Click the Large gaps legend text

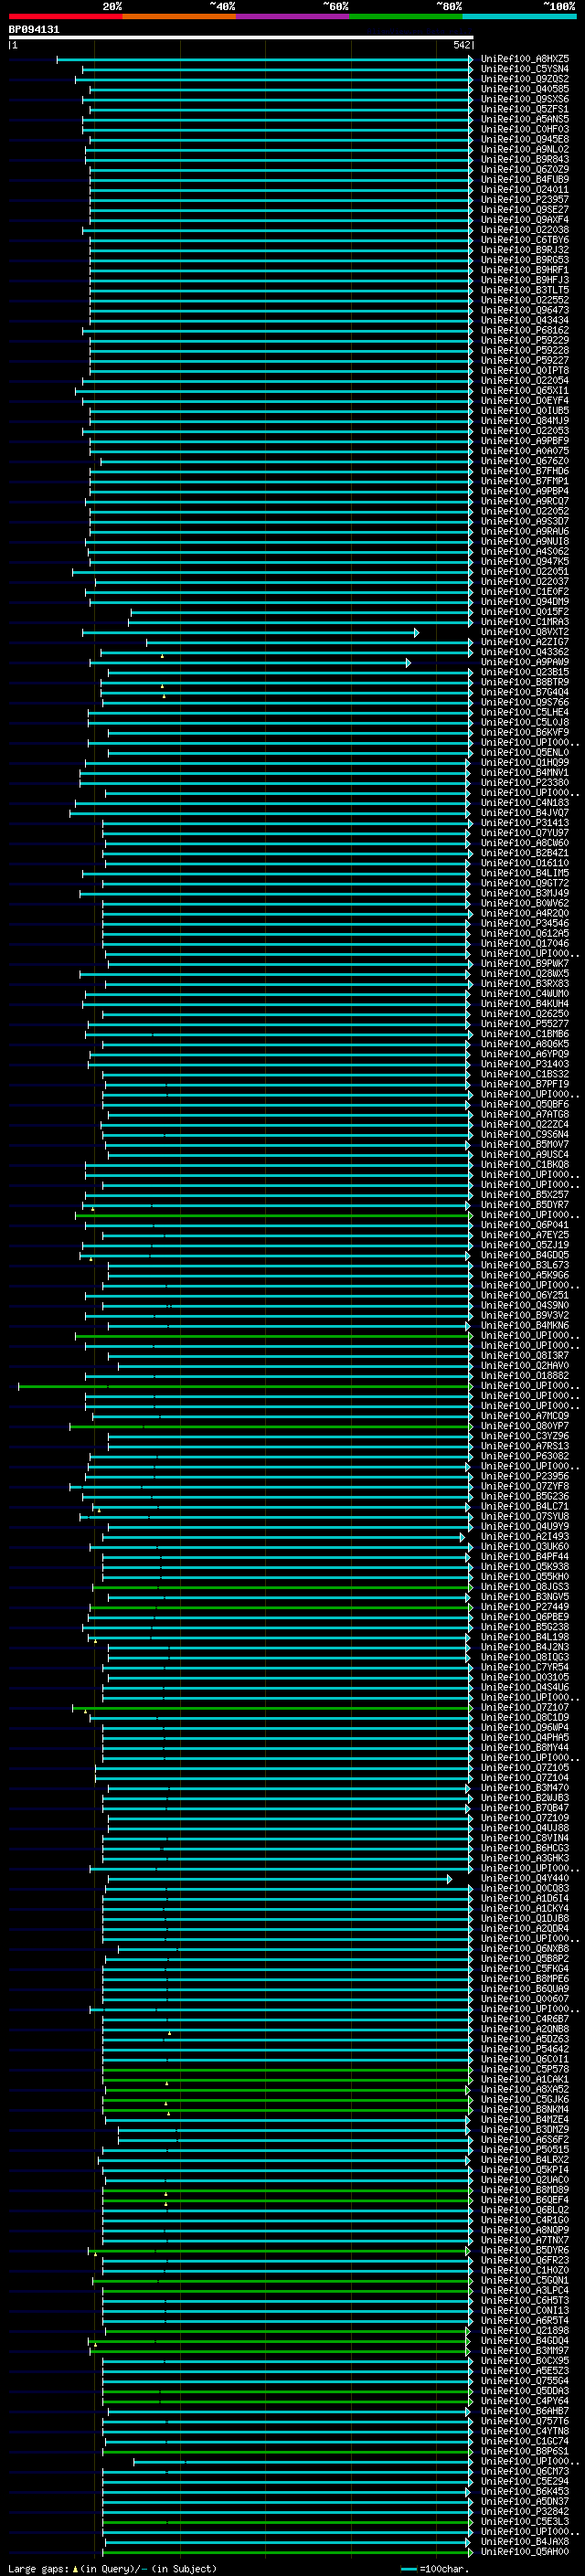tap(112, 2568)
